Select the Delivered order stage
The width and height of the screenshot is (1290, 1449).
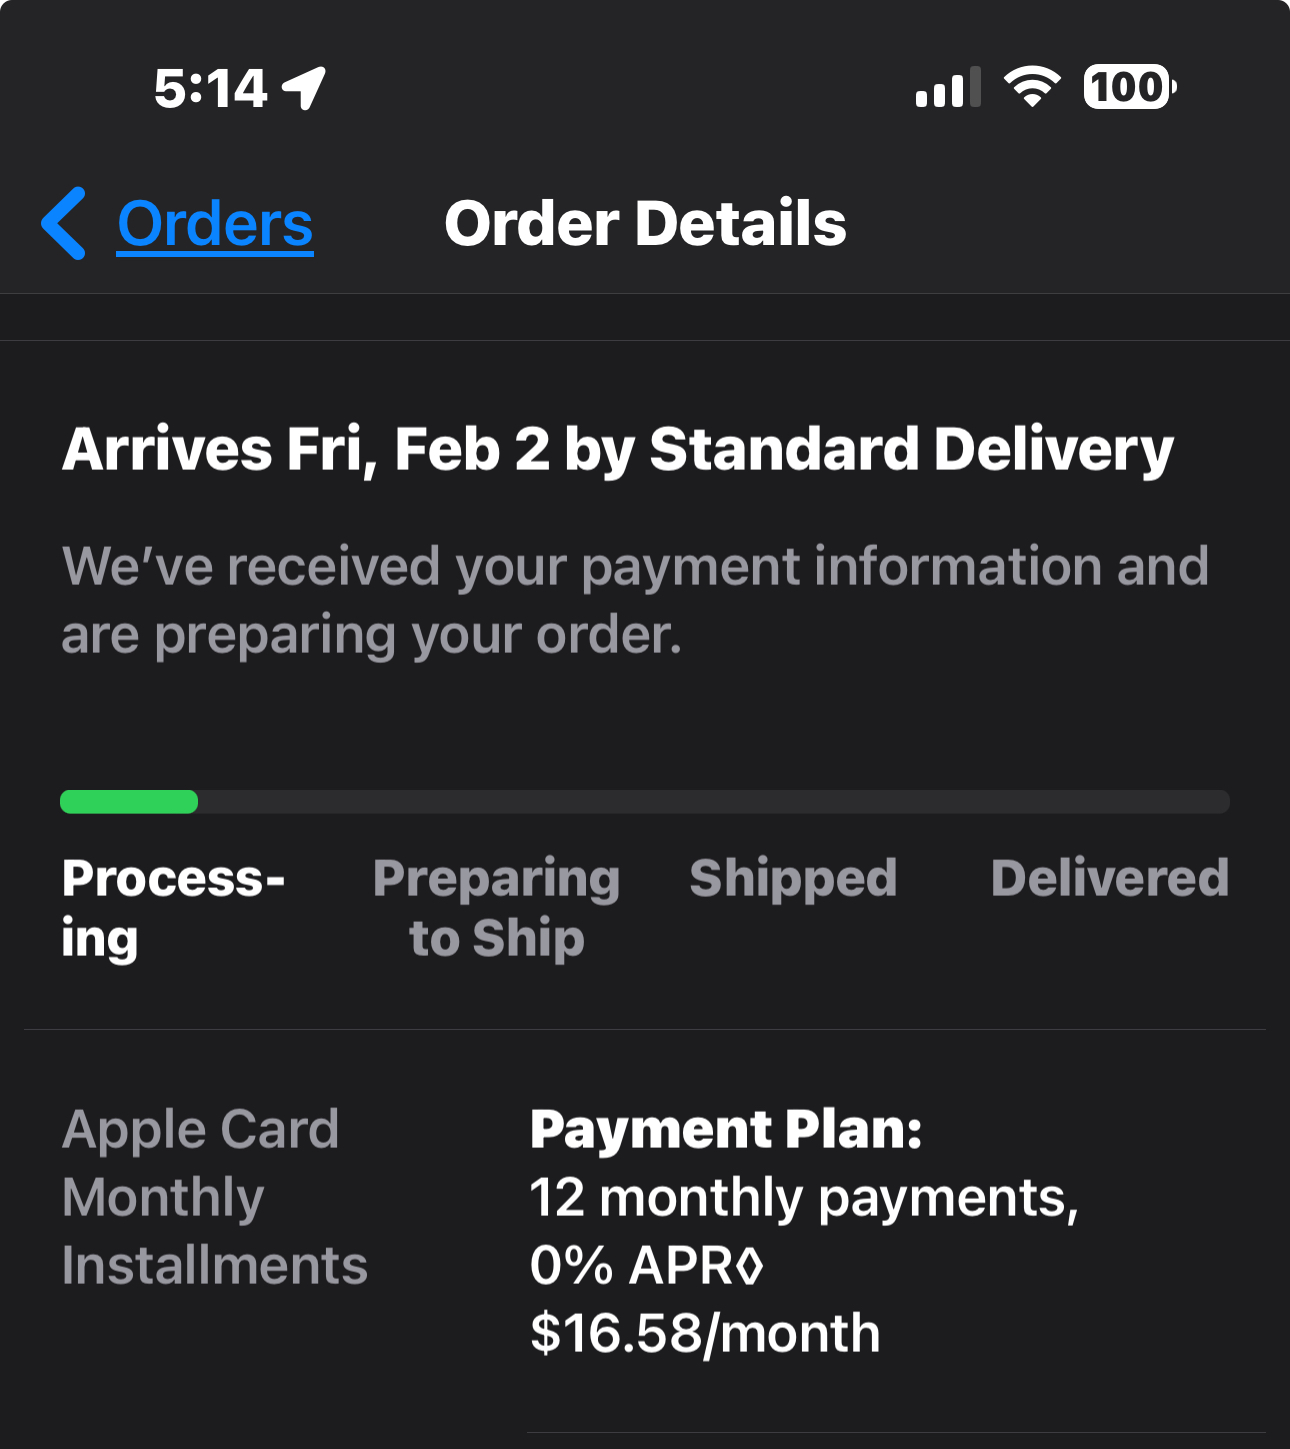tap(1110, 879)
